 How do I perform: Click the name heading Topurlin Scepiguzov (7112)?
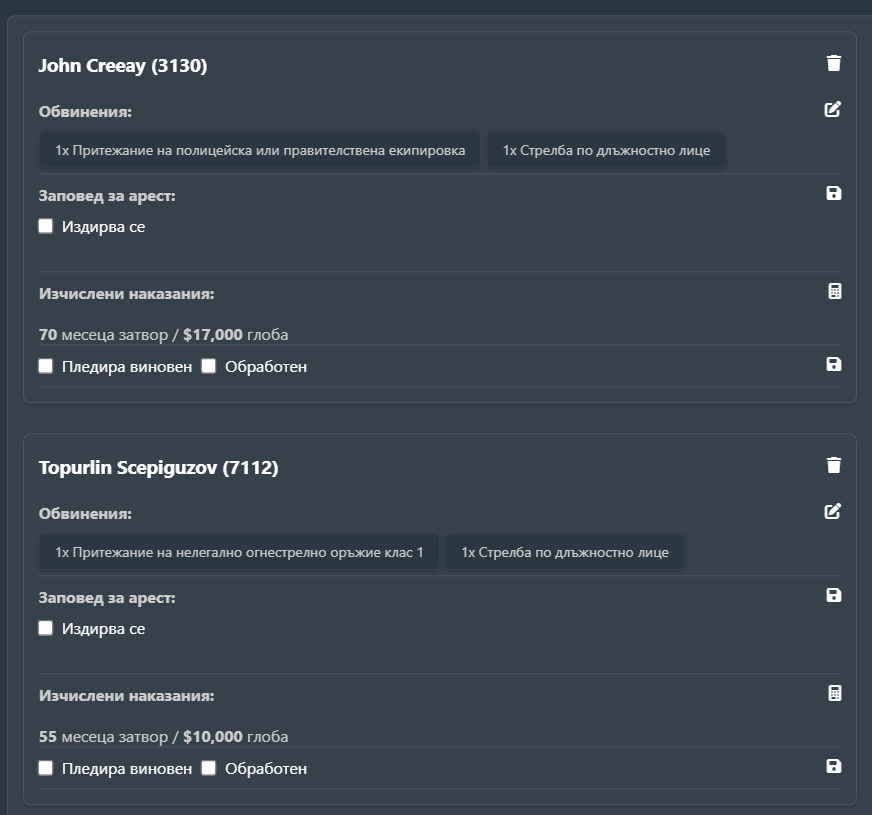158,467
